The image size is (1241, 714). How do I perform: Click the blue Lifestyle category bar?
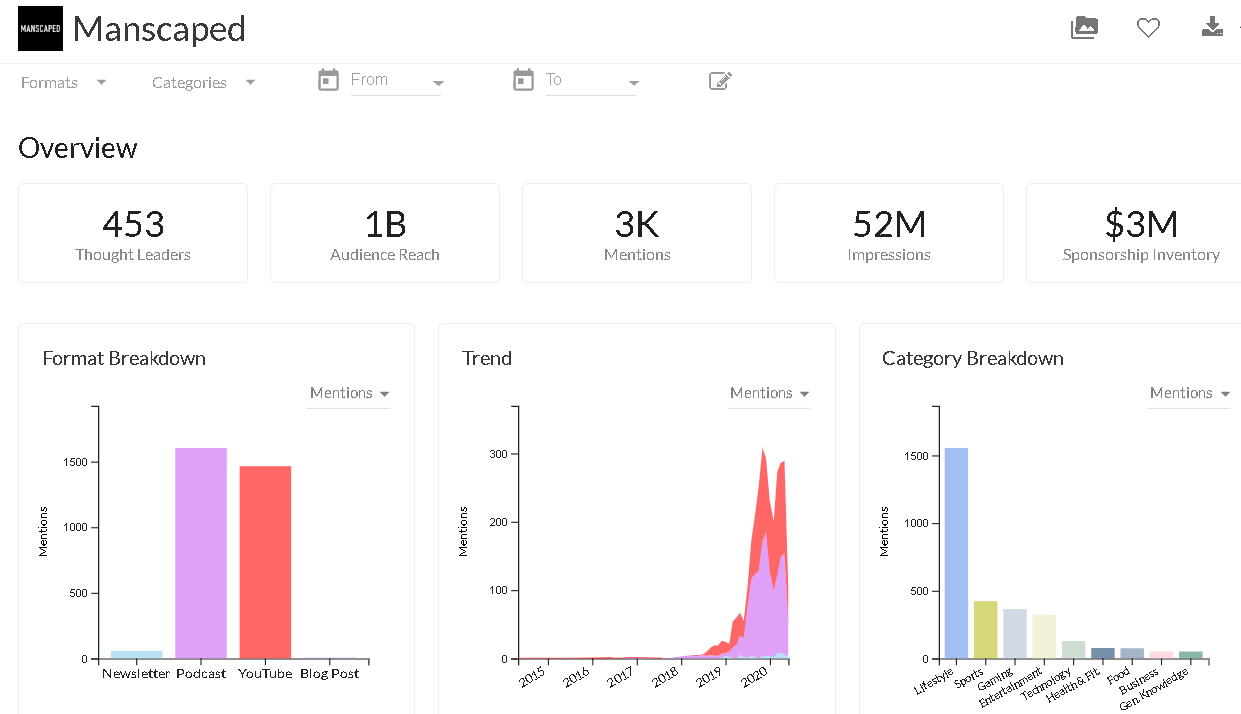click(956, 553)
